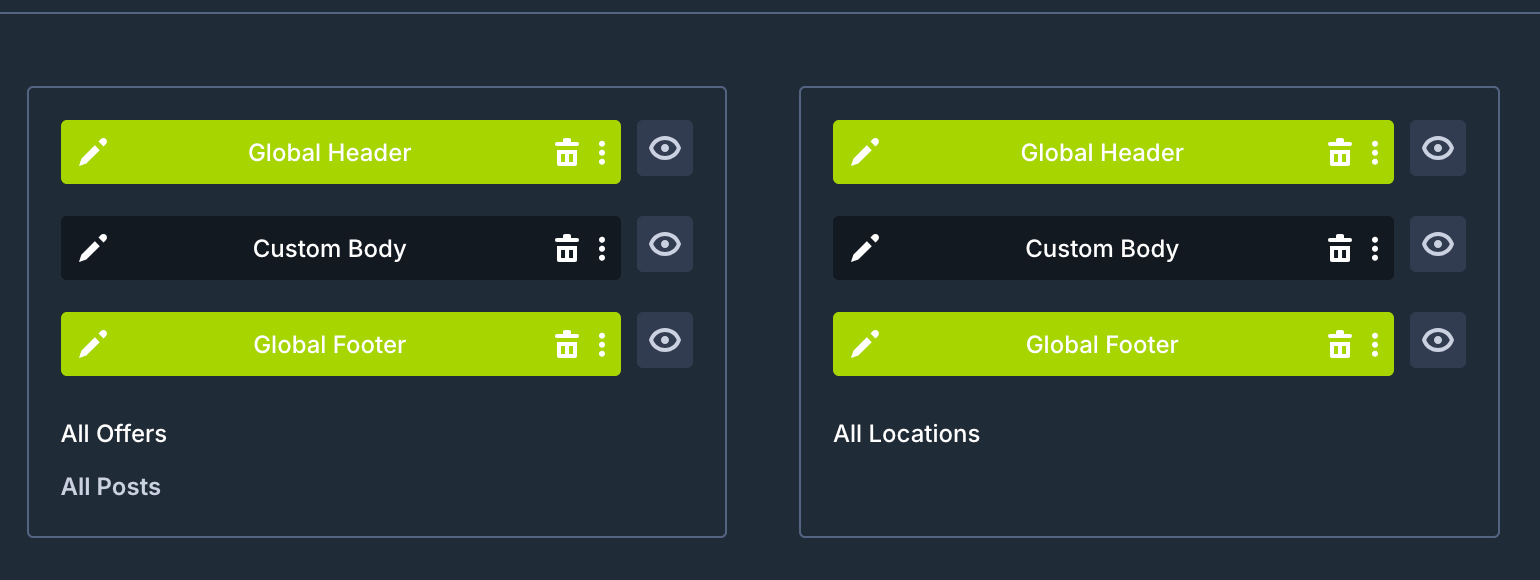Preview Global Header in the All Offers card
This screenshot has width=1540, height=580.
pyautogui.click(x=665, y=148)
